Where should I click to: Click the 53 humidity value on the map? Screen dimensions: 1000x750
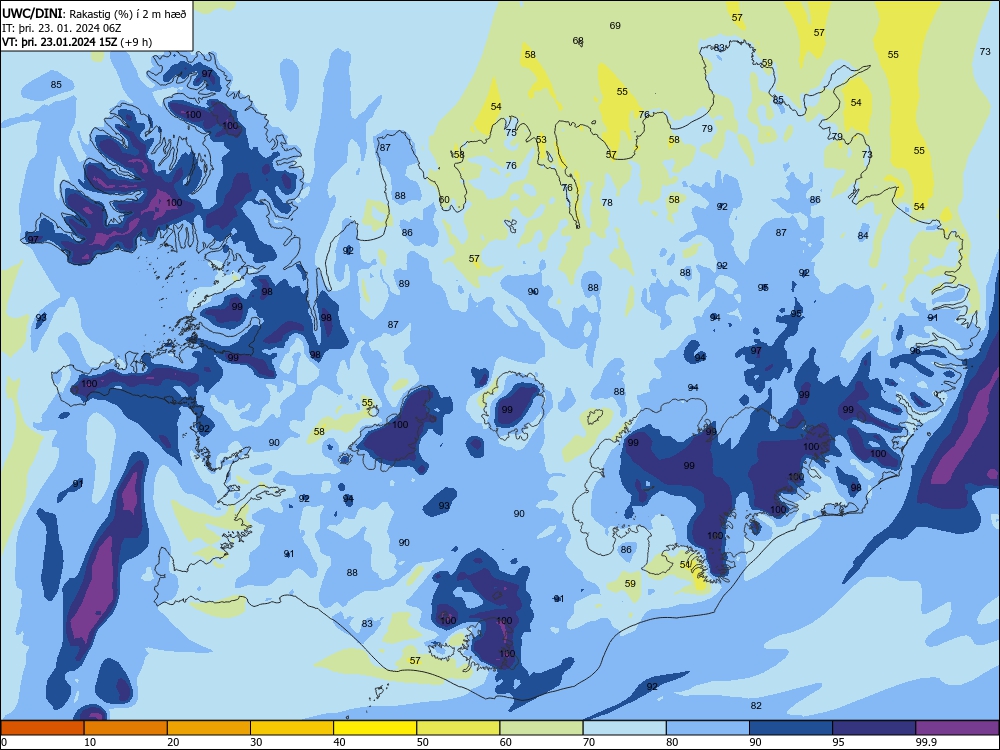point(541,140)
